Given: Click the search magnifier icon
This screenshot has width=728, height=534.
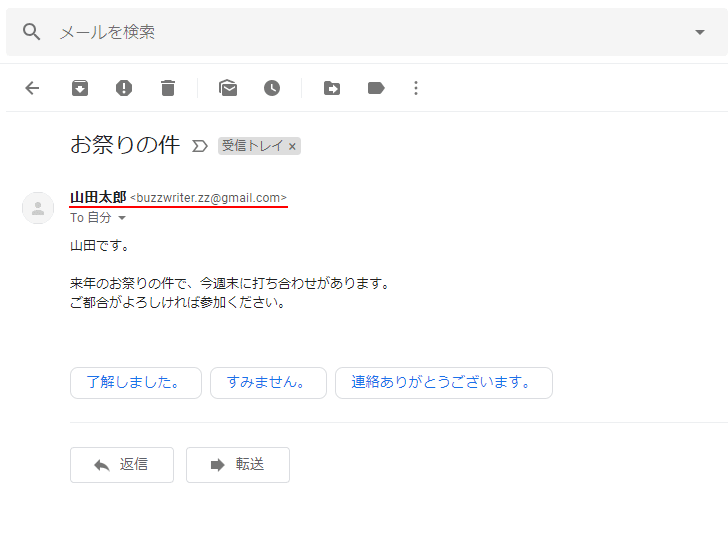Looking at the screenshot, I should click(x=31, y=32).
